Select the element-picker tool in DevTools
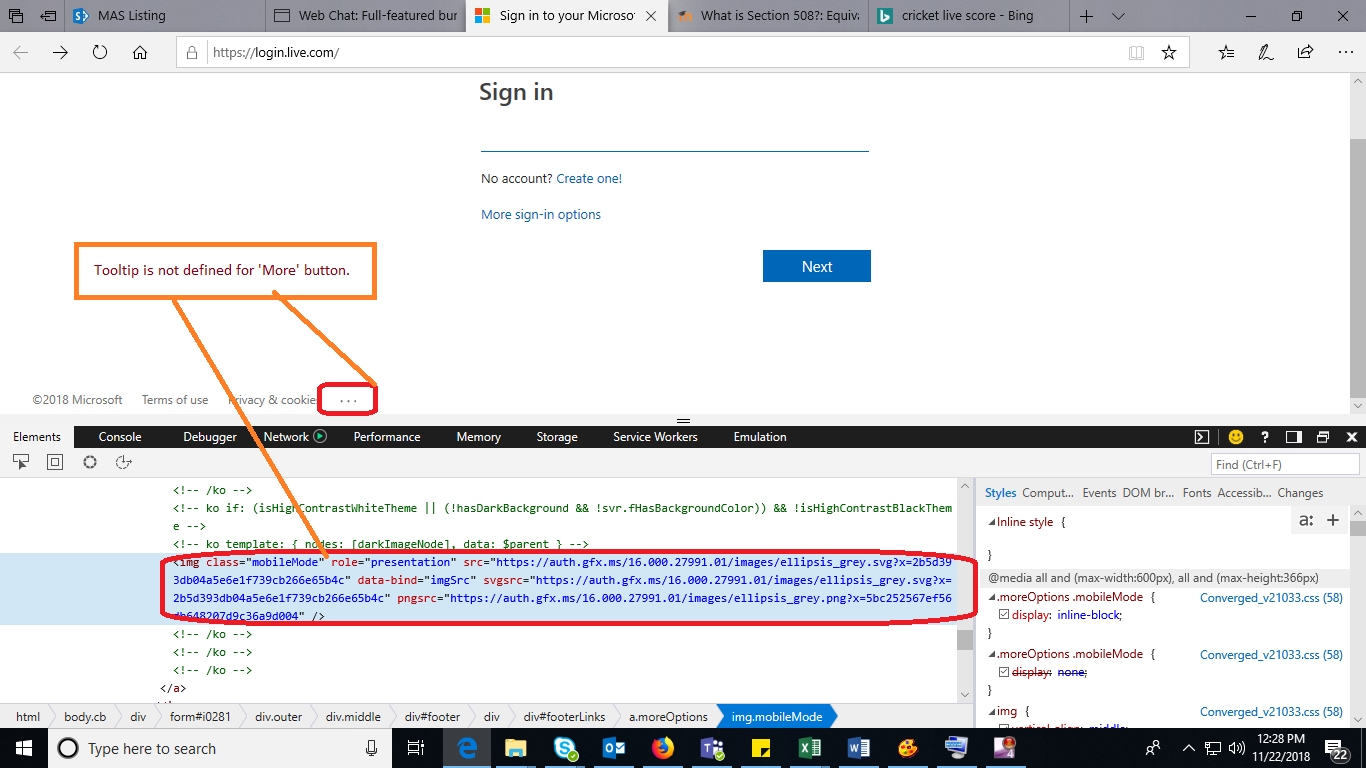Screen dimensions: 1366x768 pos(21,462)
